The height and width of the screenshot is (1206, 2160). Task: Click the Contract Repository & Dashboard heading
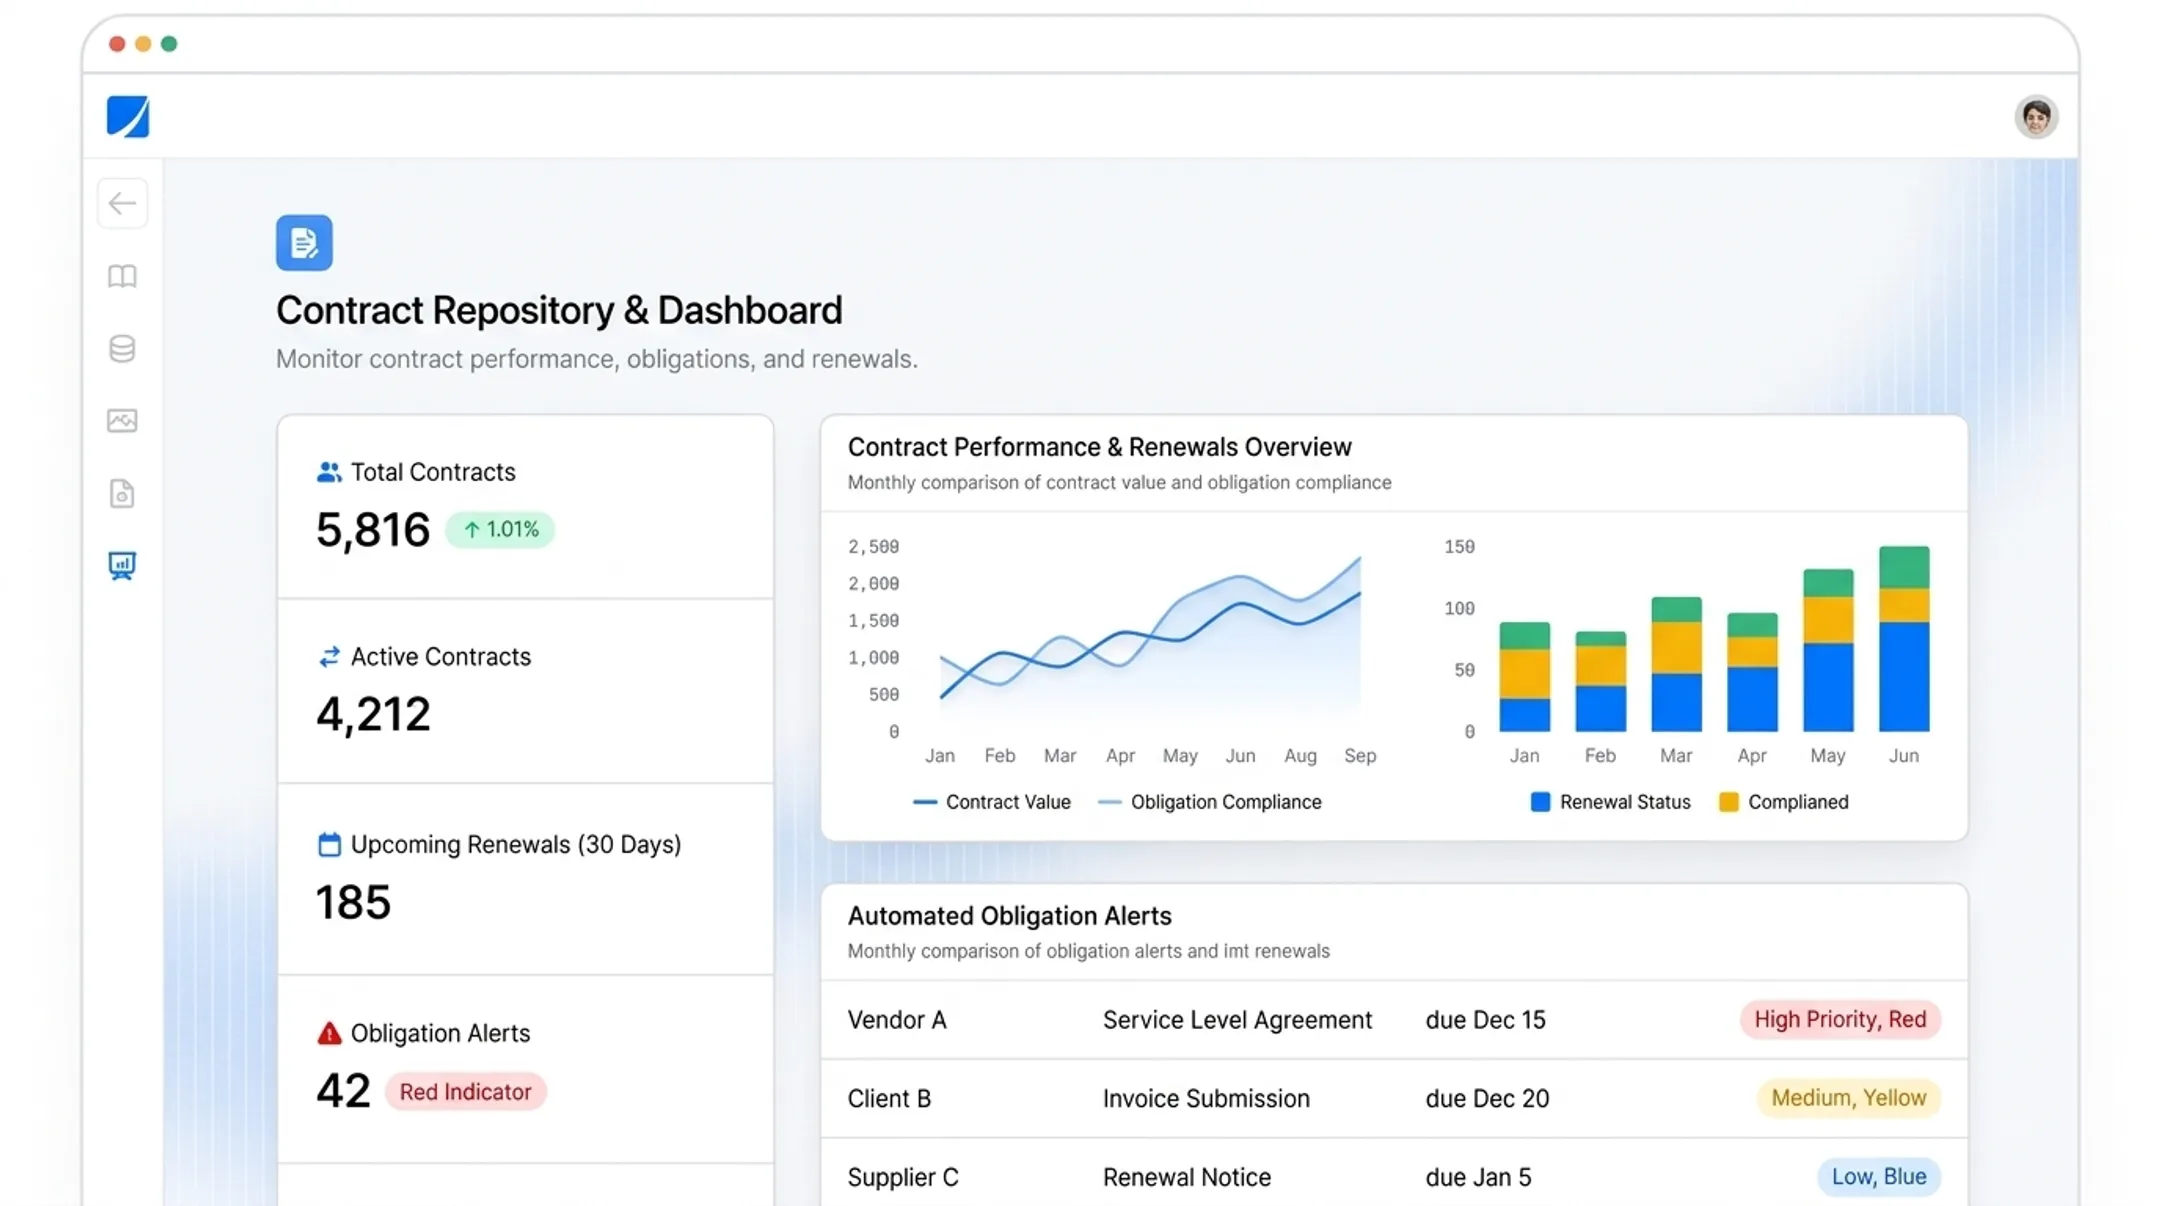coord(559,310)
